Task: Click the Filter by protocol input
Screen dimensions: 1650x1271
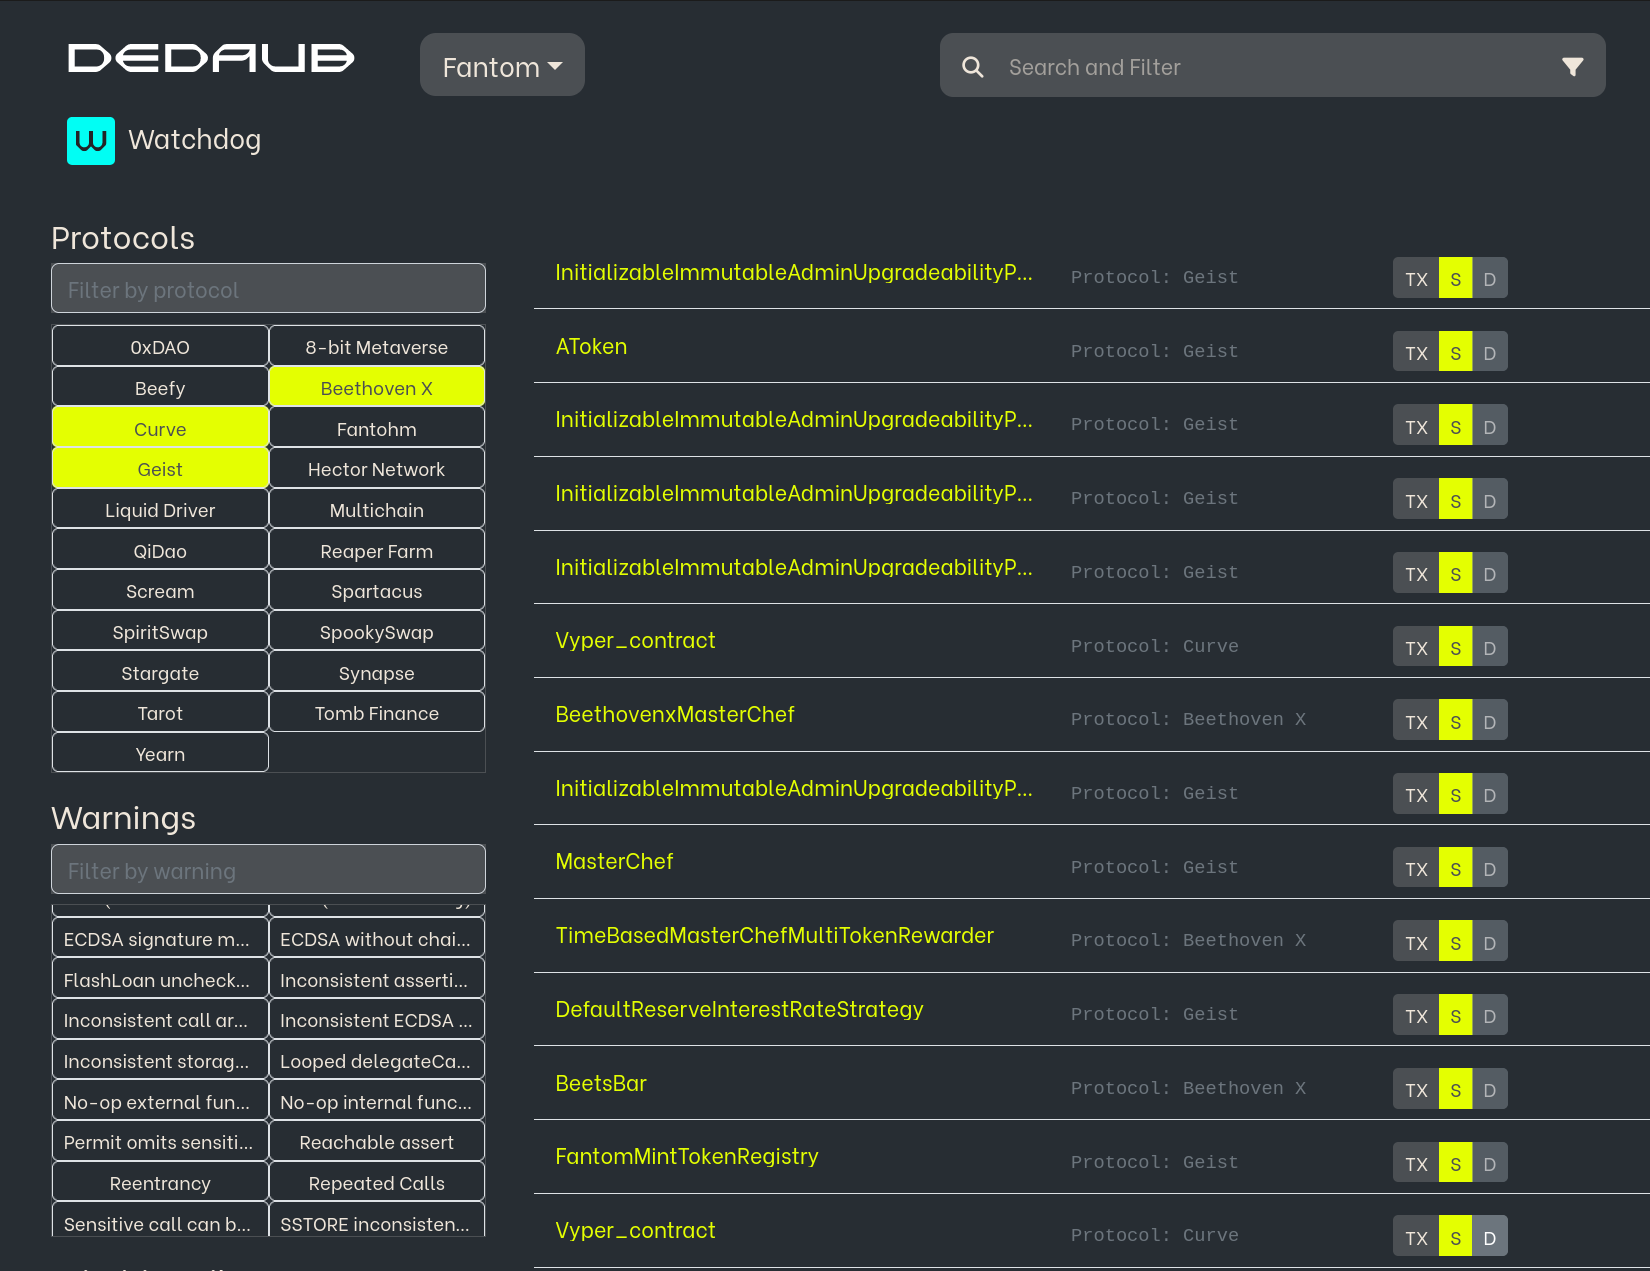Action: pyautogui.click(x=269, y=289)
